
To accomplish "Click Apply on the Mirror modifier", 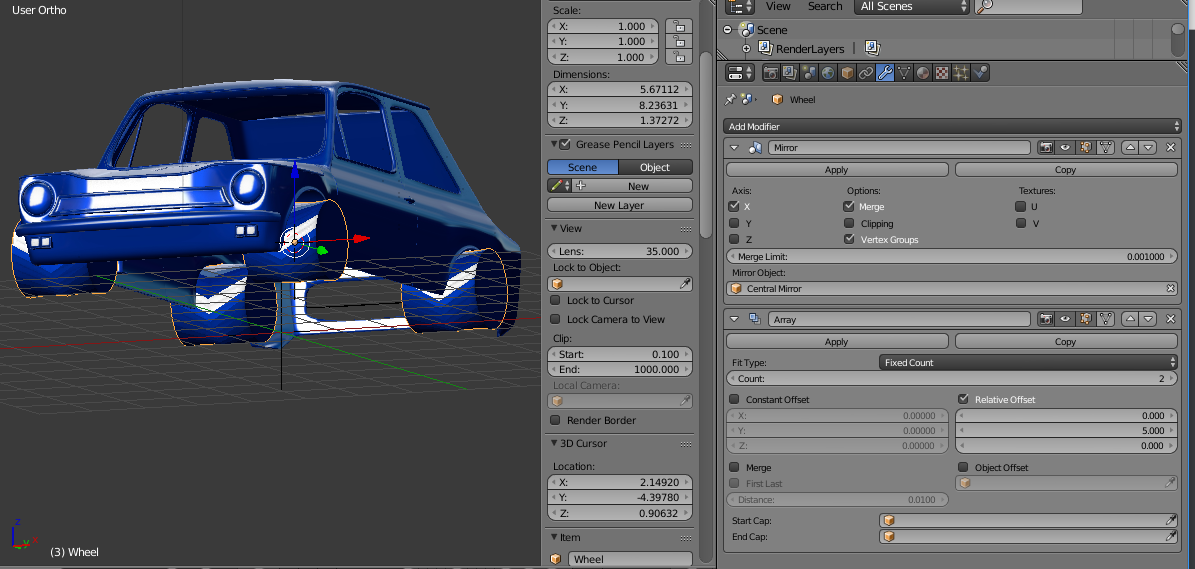I will click(836, 170).
